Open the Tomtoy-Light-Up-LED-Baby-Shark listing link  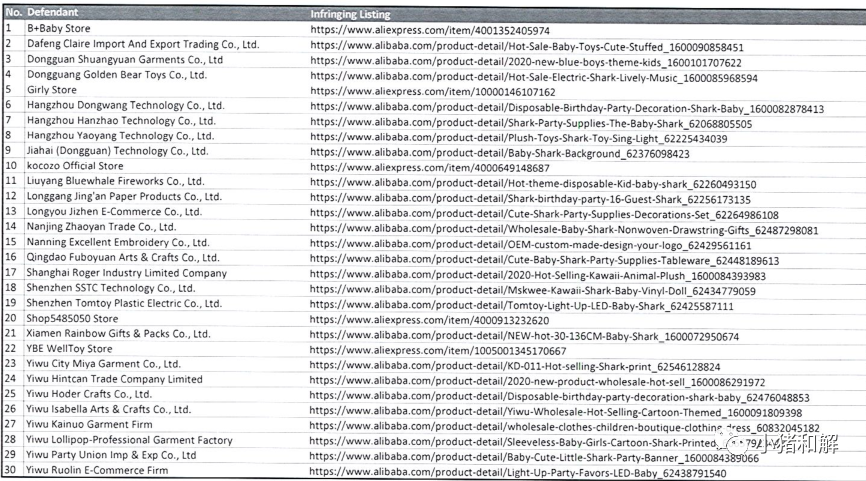tap(522, 306)
